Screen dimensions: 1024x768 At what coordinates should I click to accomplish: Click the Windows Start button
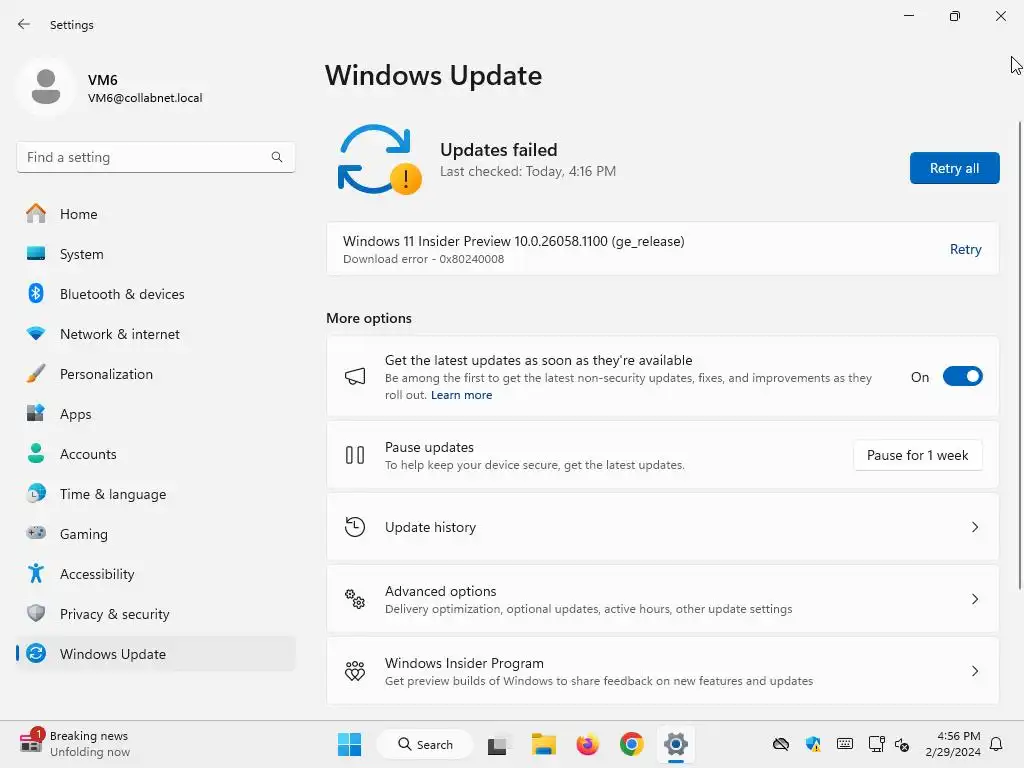coord(349,744)
